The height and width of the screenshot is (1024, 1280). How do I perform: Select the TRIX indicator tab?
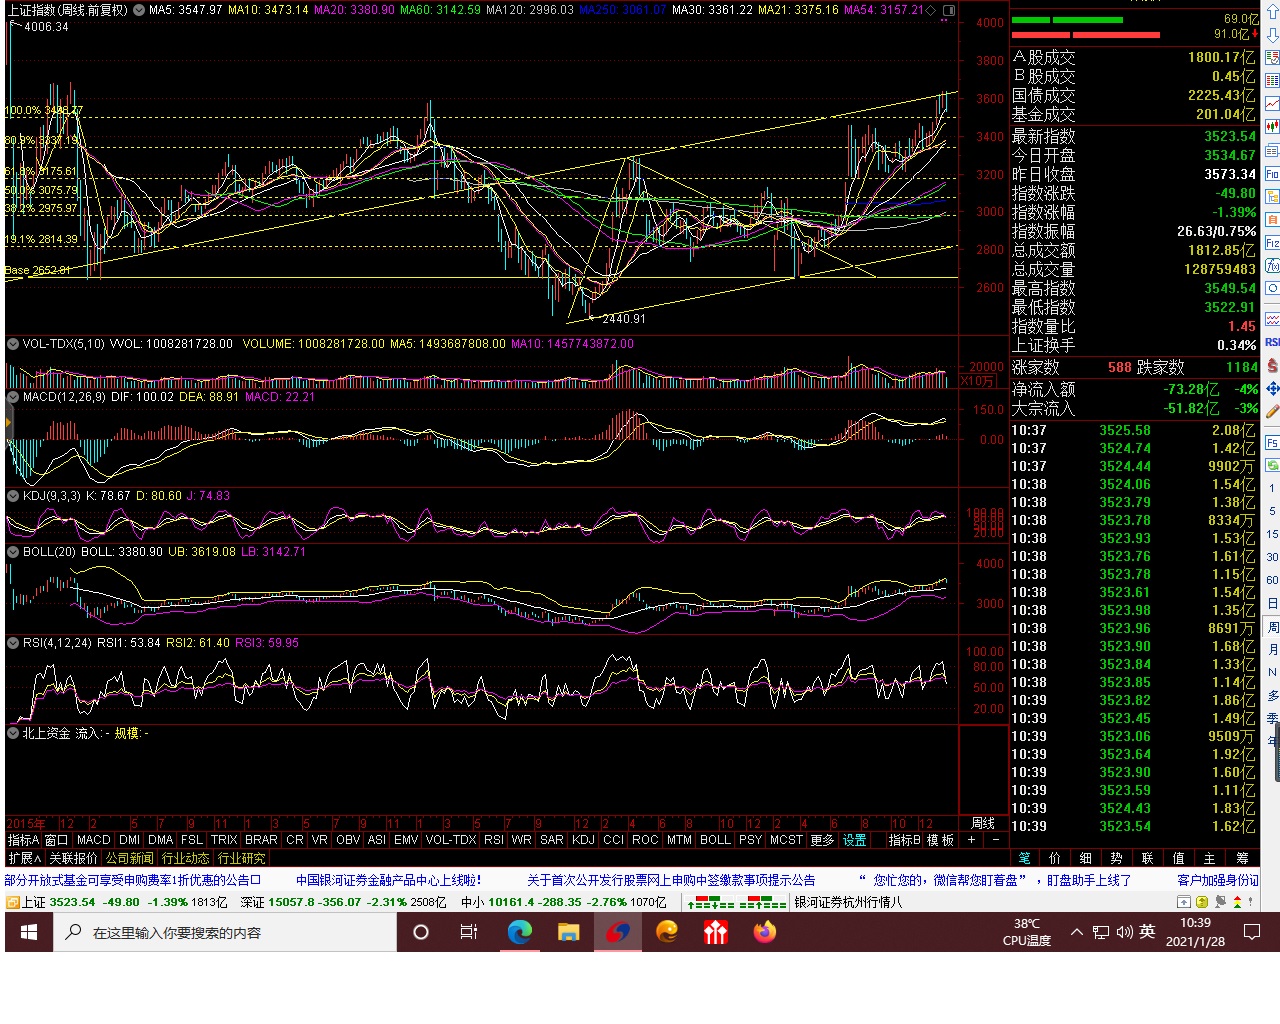224,840
